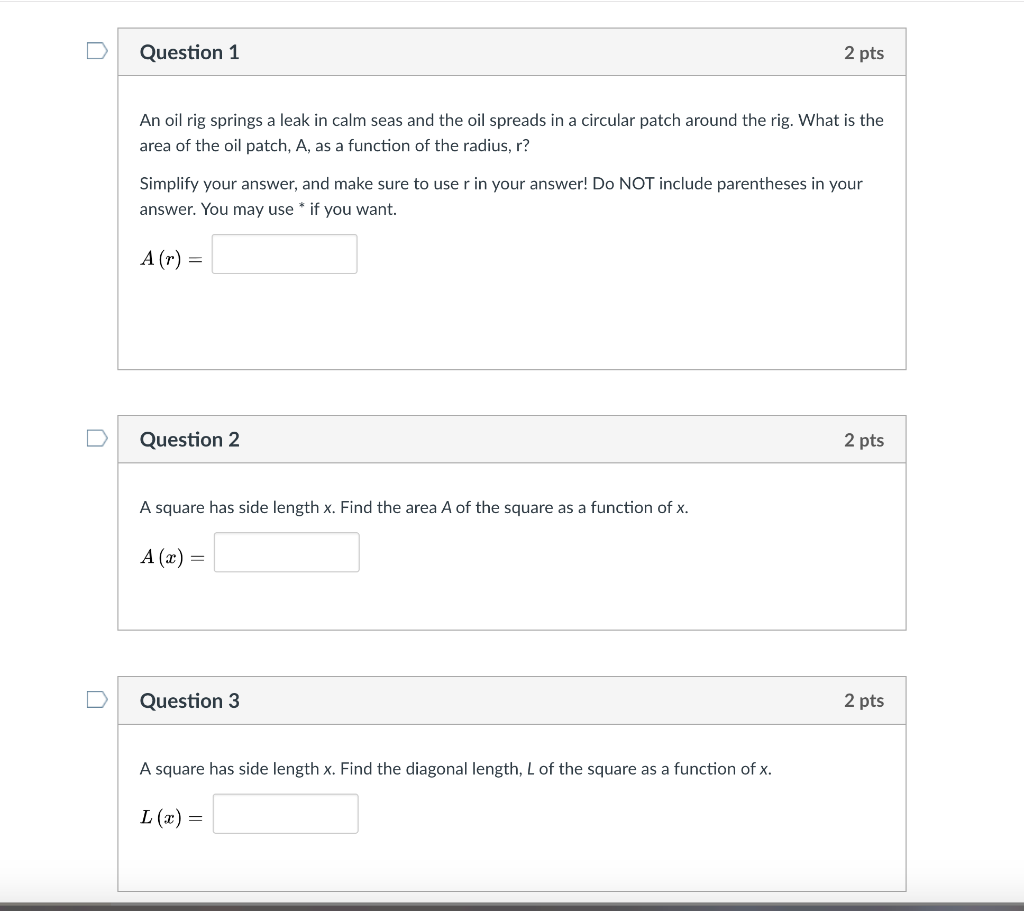1024x911 pixels.
Task: Click the 'Simplify your answer' instruction paragraph
Action: point(501,196)
